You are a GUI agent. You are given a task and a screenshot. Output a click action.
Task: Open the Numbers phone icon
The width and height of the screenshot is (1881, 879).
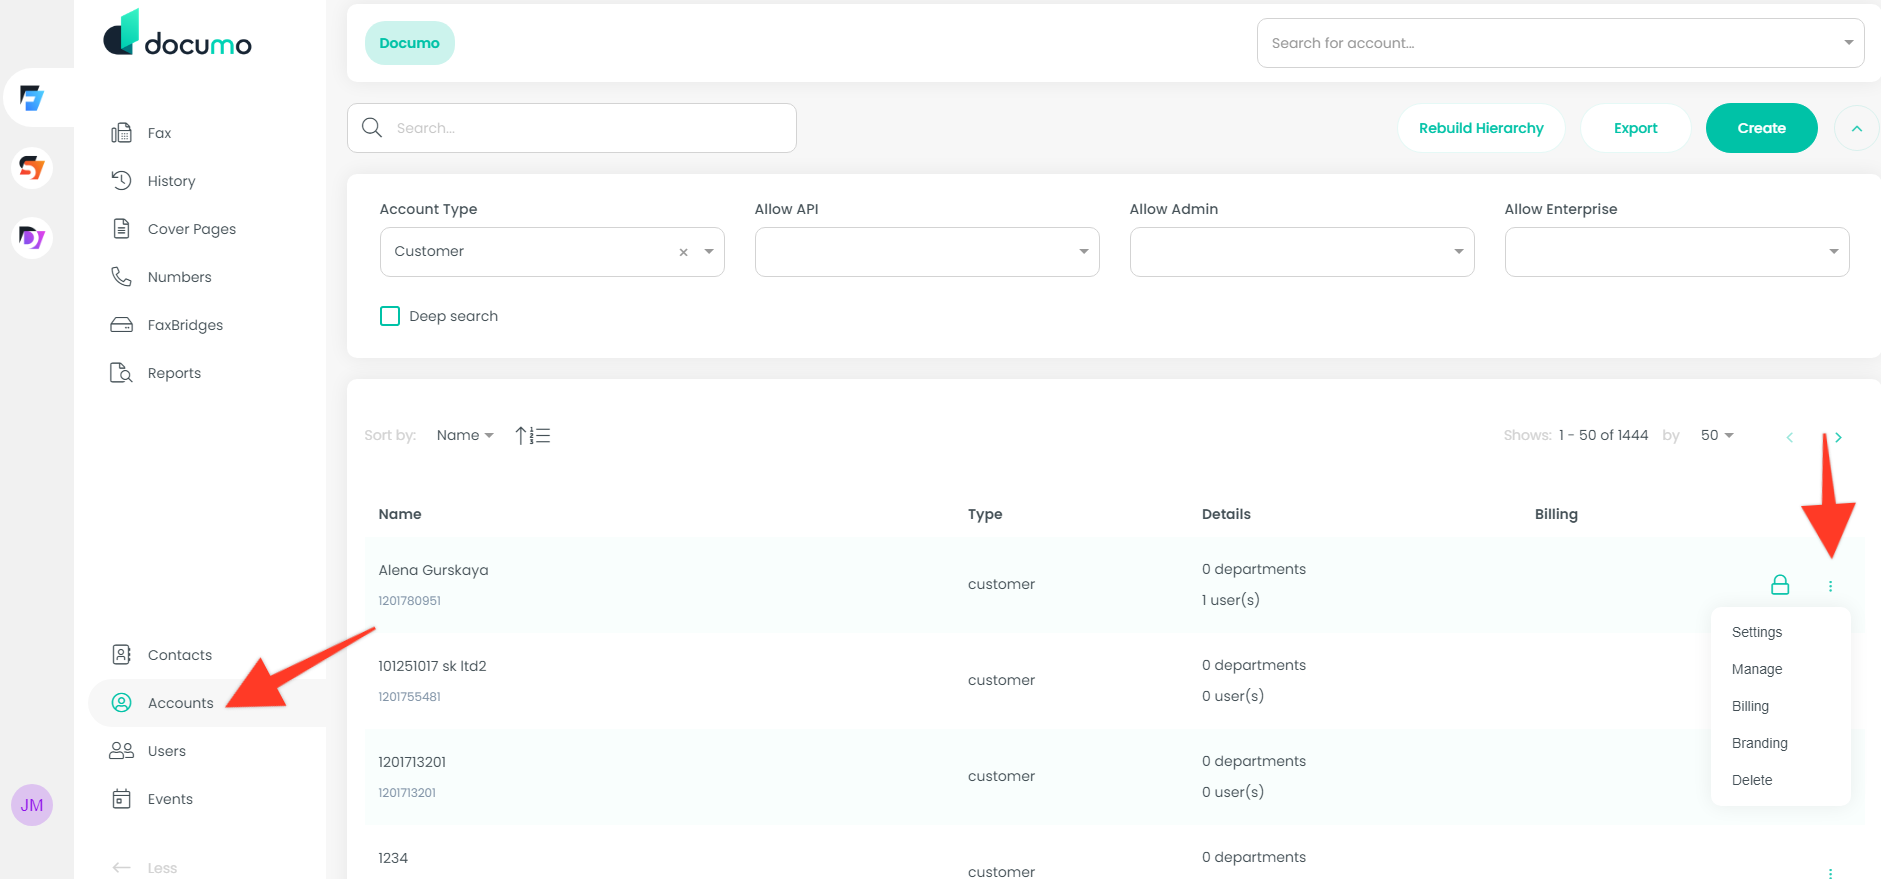[121, 277]
